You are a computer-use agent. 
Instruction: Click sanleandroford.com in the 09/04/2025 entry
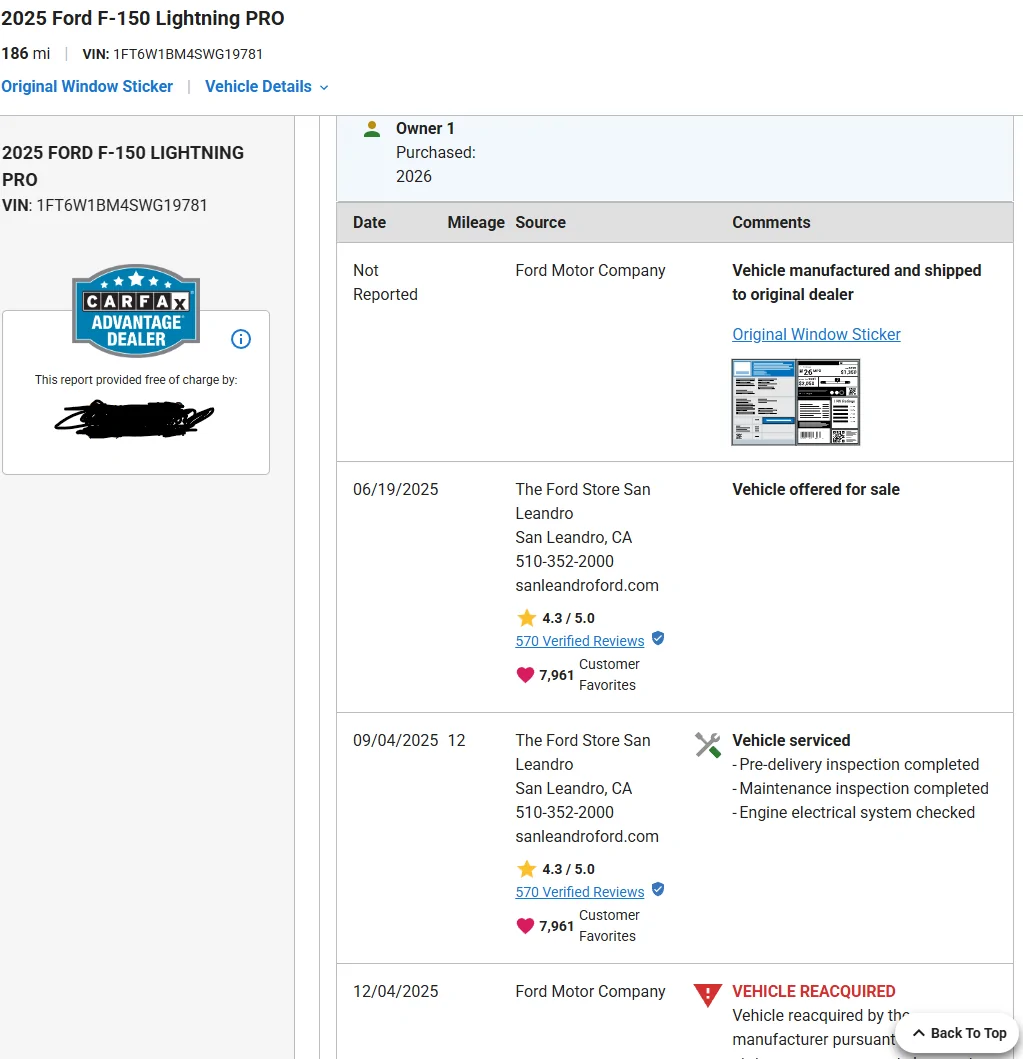click(x=587, y=837)
